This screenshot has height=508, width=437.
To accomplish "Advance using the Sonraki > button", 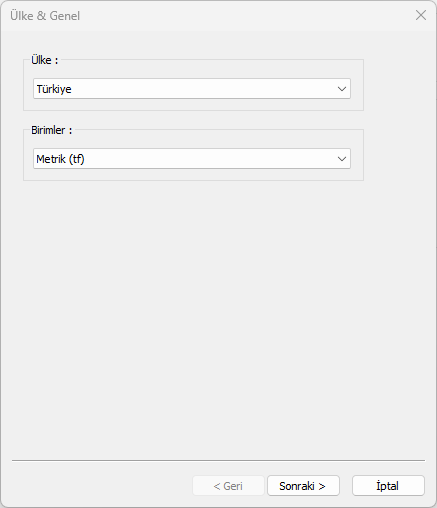I will [x=303, y=486].
